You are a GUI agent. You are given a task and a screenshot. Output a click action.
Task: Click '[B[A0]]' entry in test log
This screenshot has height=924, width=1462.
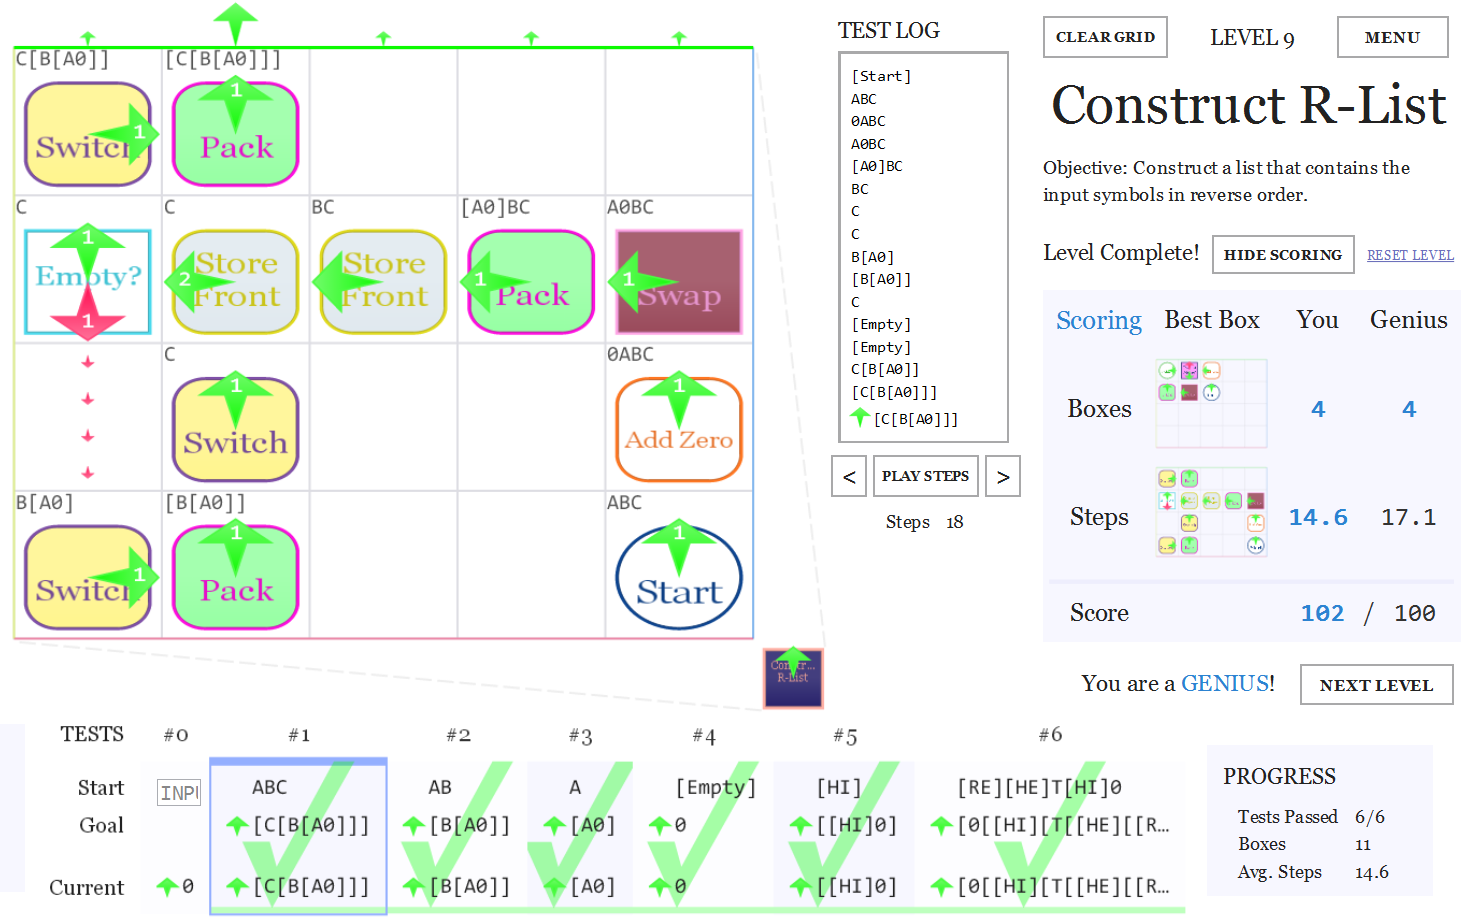(881, 279)
